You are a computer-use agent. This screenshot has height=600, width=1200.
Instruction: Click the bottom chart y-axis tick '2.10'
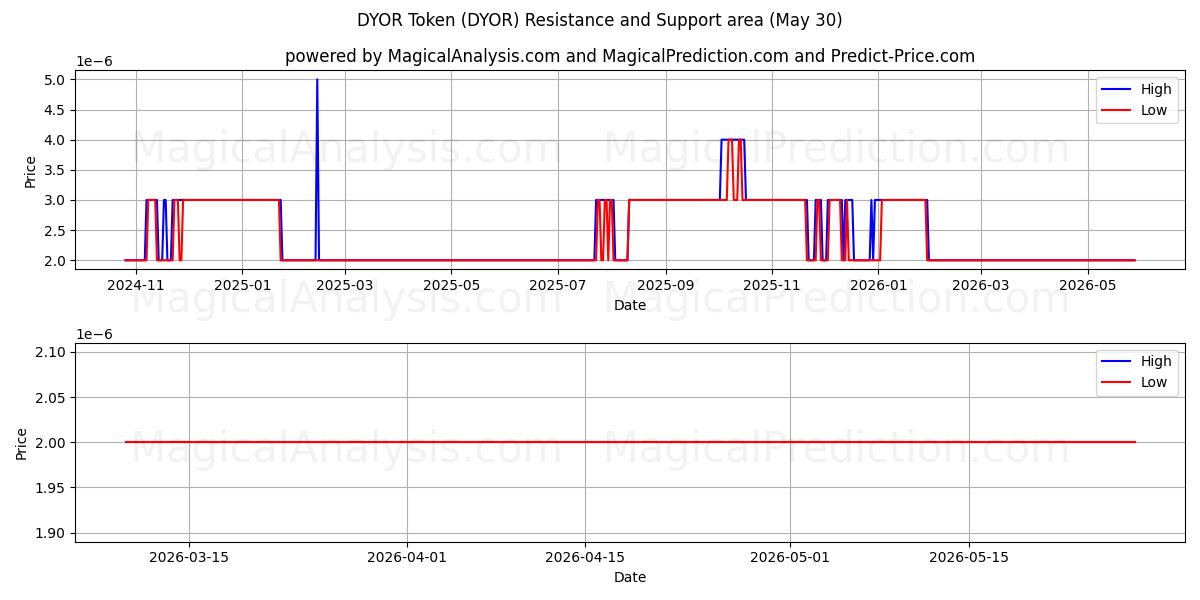(50, 352)
